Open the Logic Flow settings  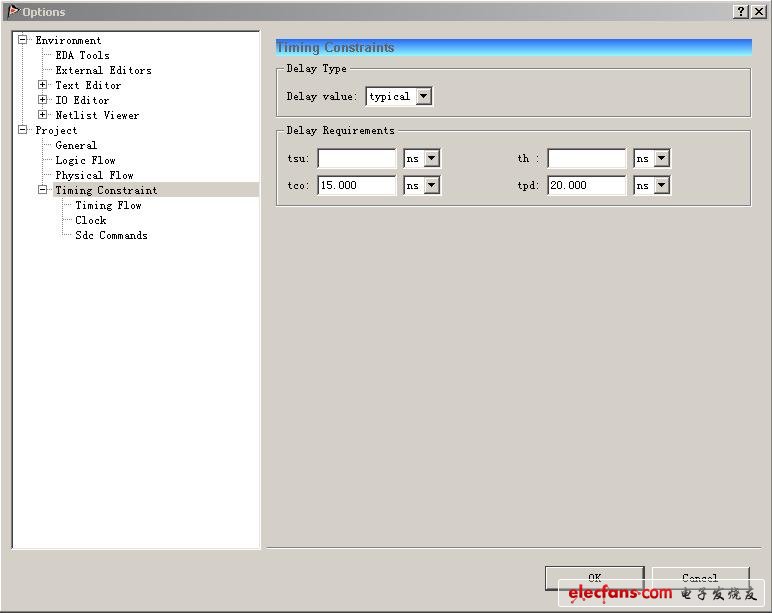click(85, 160)
